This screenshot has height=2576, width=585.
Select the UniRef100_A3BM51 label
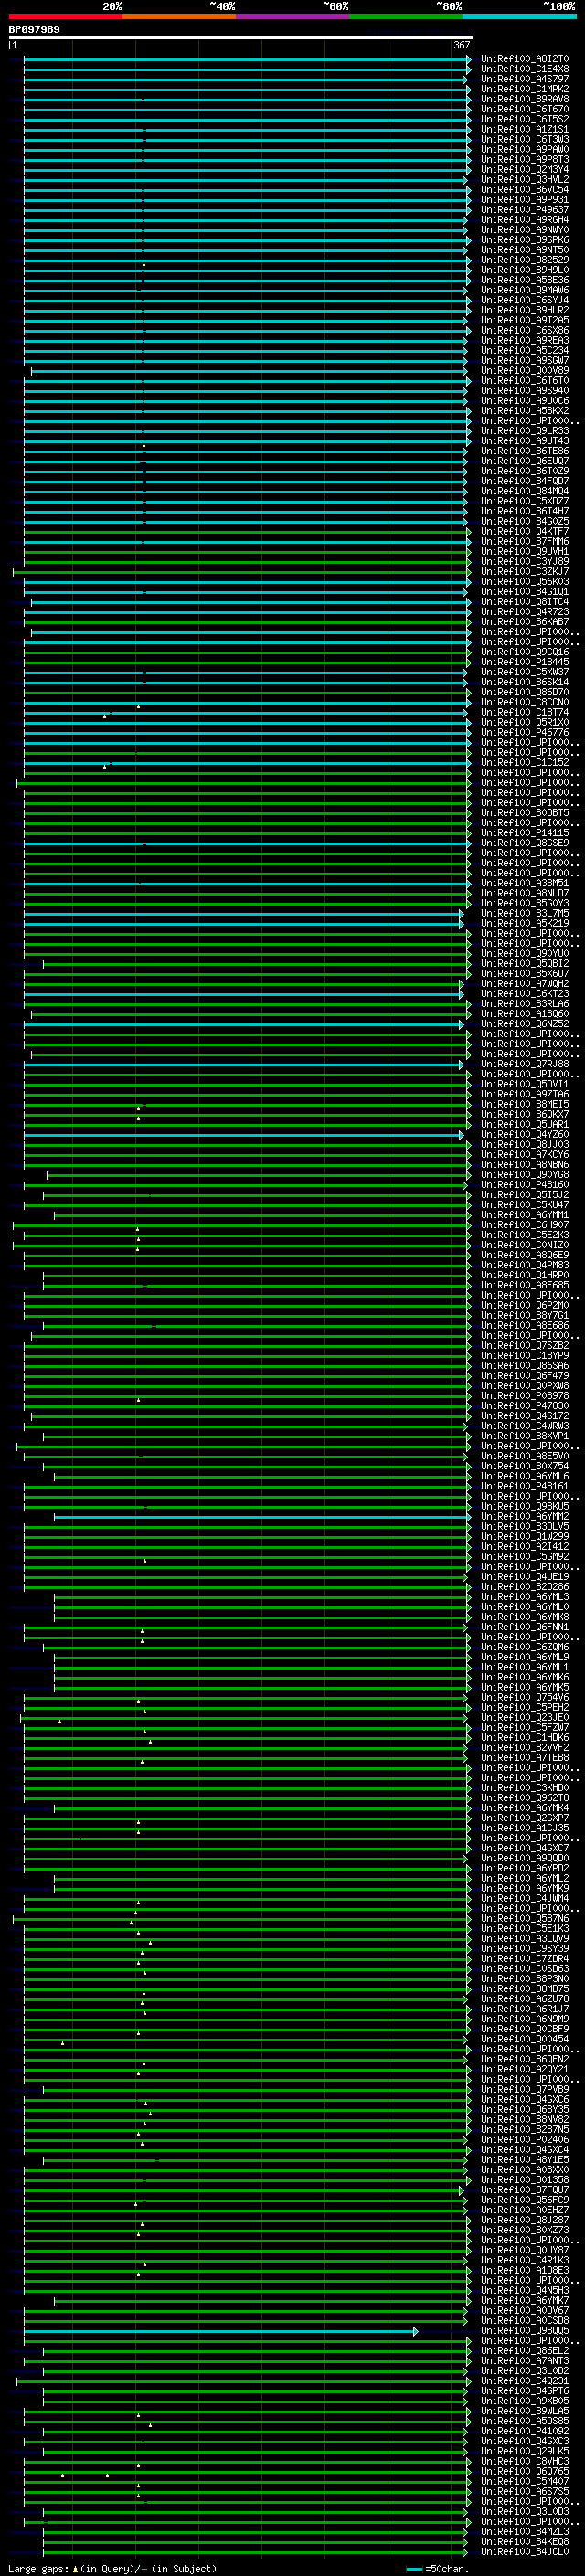point(525,883)
